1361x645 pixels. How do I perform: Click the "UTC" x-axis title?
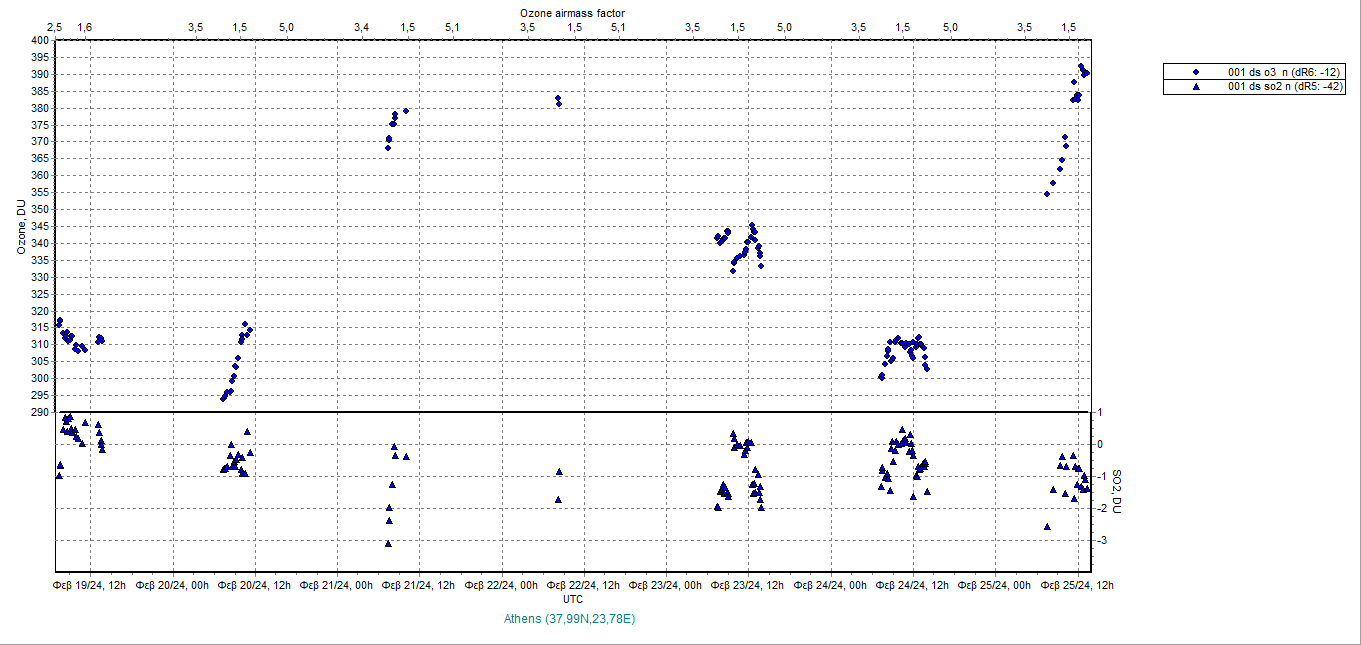573,599
